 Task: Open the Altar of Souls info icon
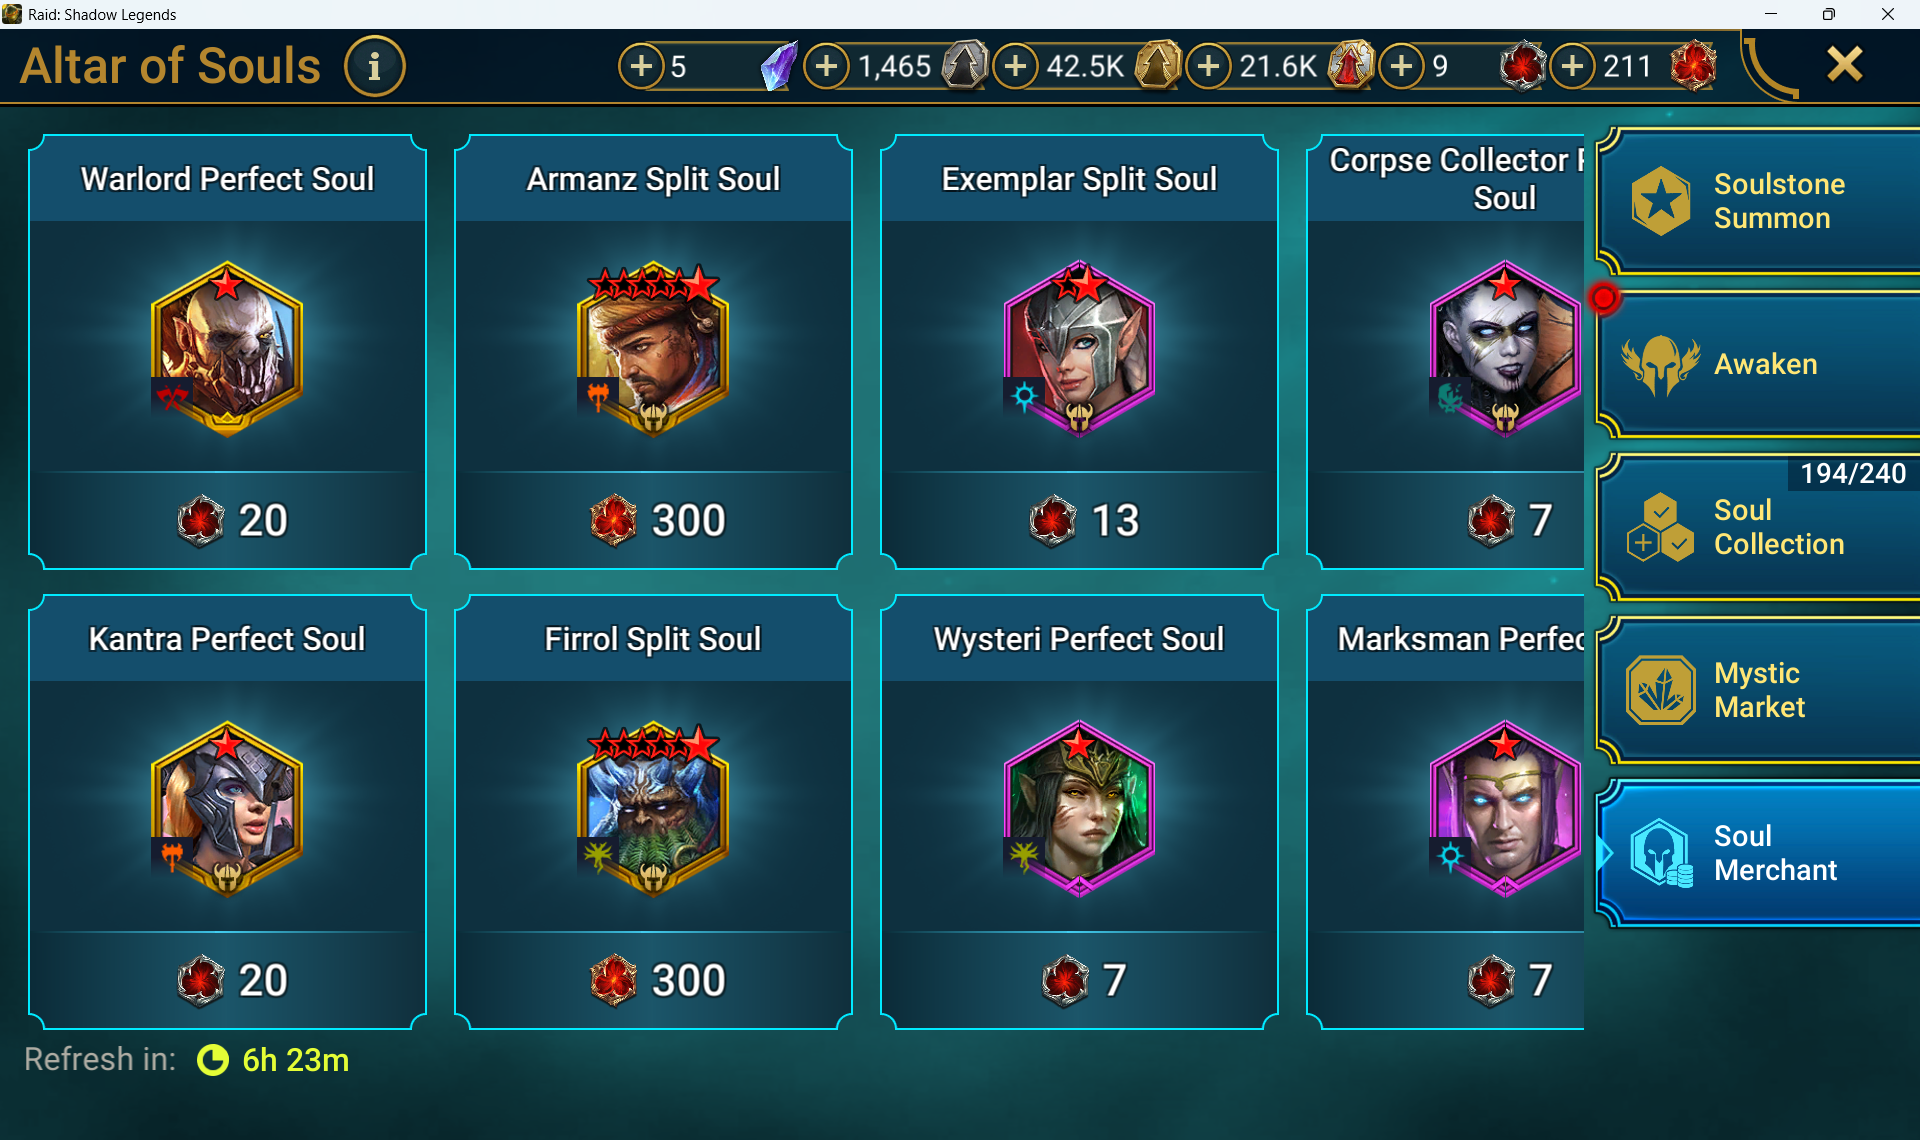[x=374, y=67]
